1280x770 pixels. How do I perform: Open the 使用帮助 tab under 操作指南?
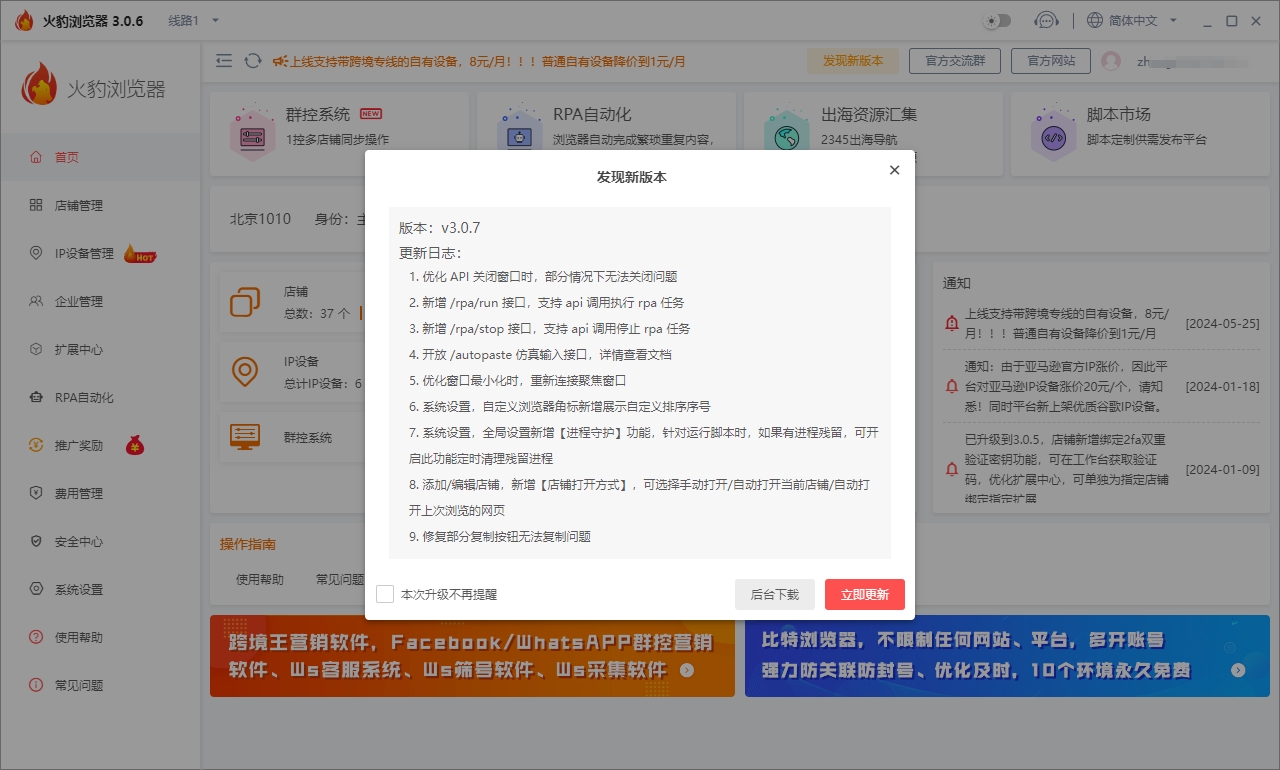click(260, 579)
